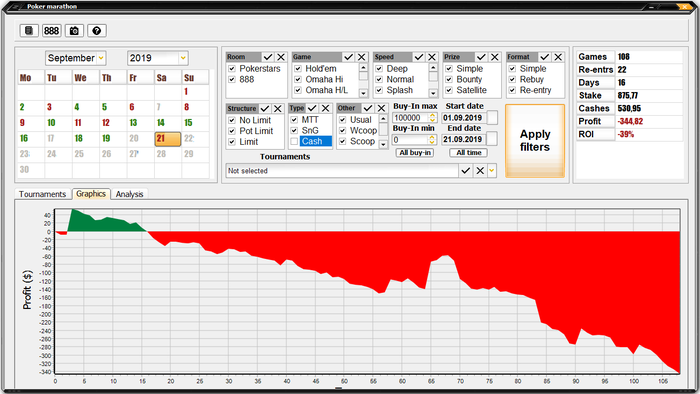Viewport: 700px width, 394px height.
Task: Expand the Tournaments dropdown arrow
Action: point(492,170)
